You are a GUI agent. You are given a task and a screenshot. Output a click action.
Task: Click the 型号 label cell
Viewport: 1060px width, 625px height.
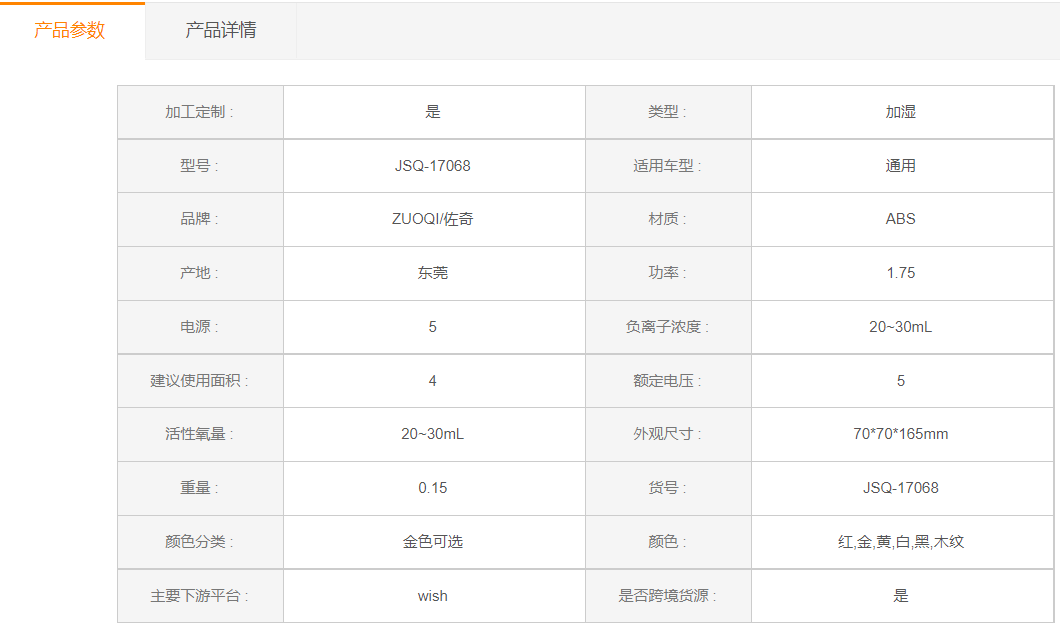200,166
